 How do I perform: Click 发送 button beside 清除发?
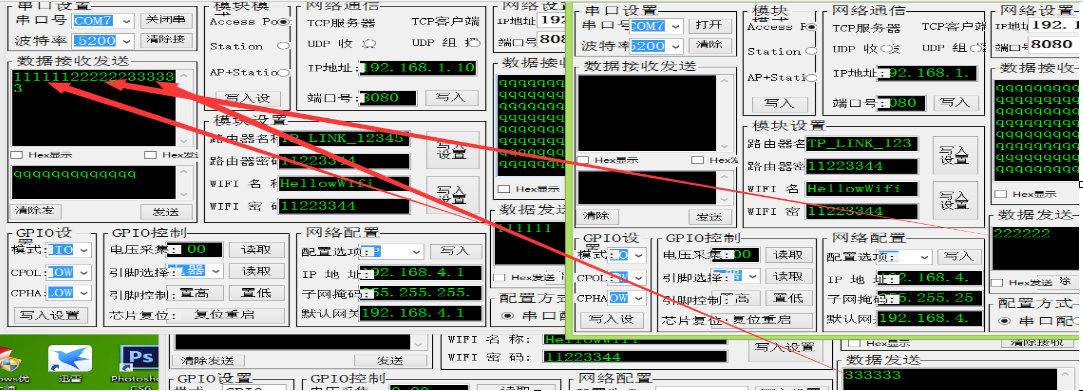tap(166, 212)
